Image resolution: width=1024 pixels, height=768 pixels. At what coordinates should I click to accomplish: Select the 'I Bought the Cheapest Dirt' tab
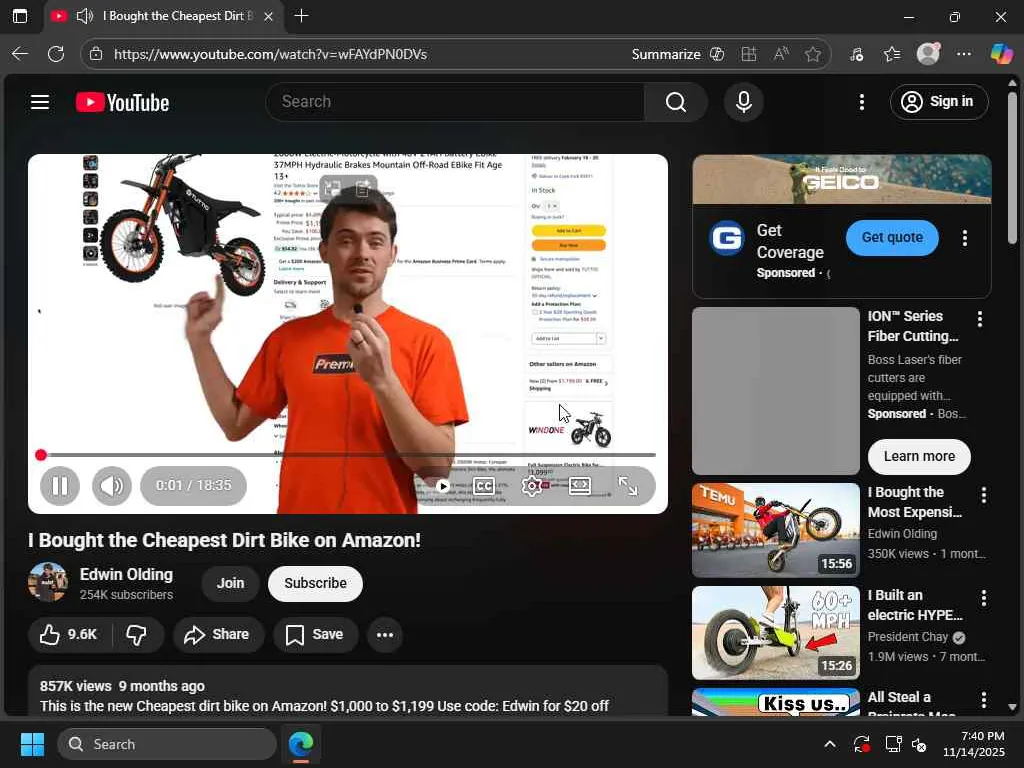[x=165, y=16]
